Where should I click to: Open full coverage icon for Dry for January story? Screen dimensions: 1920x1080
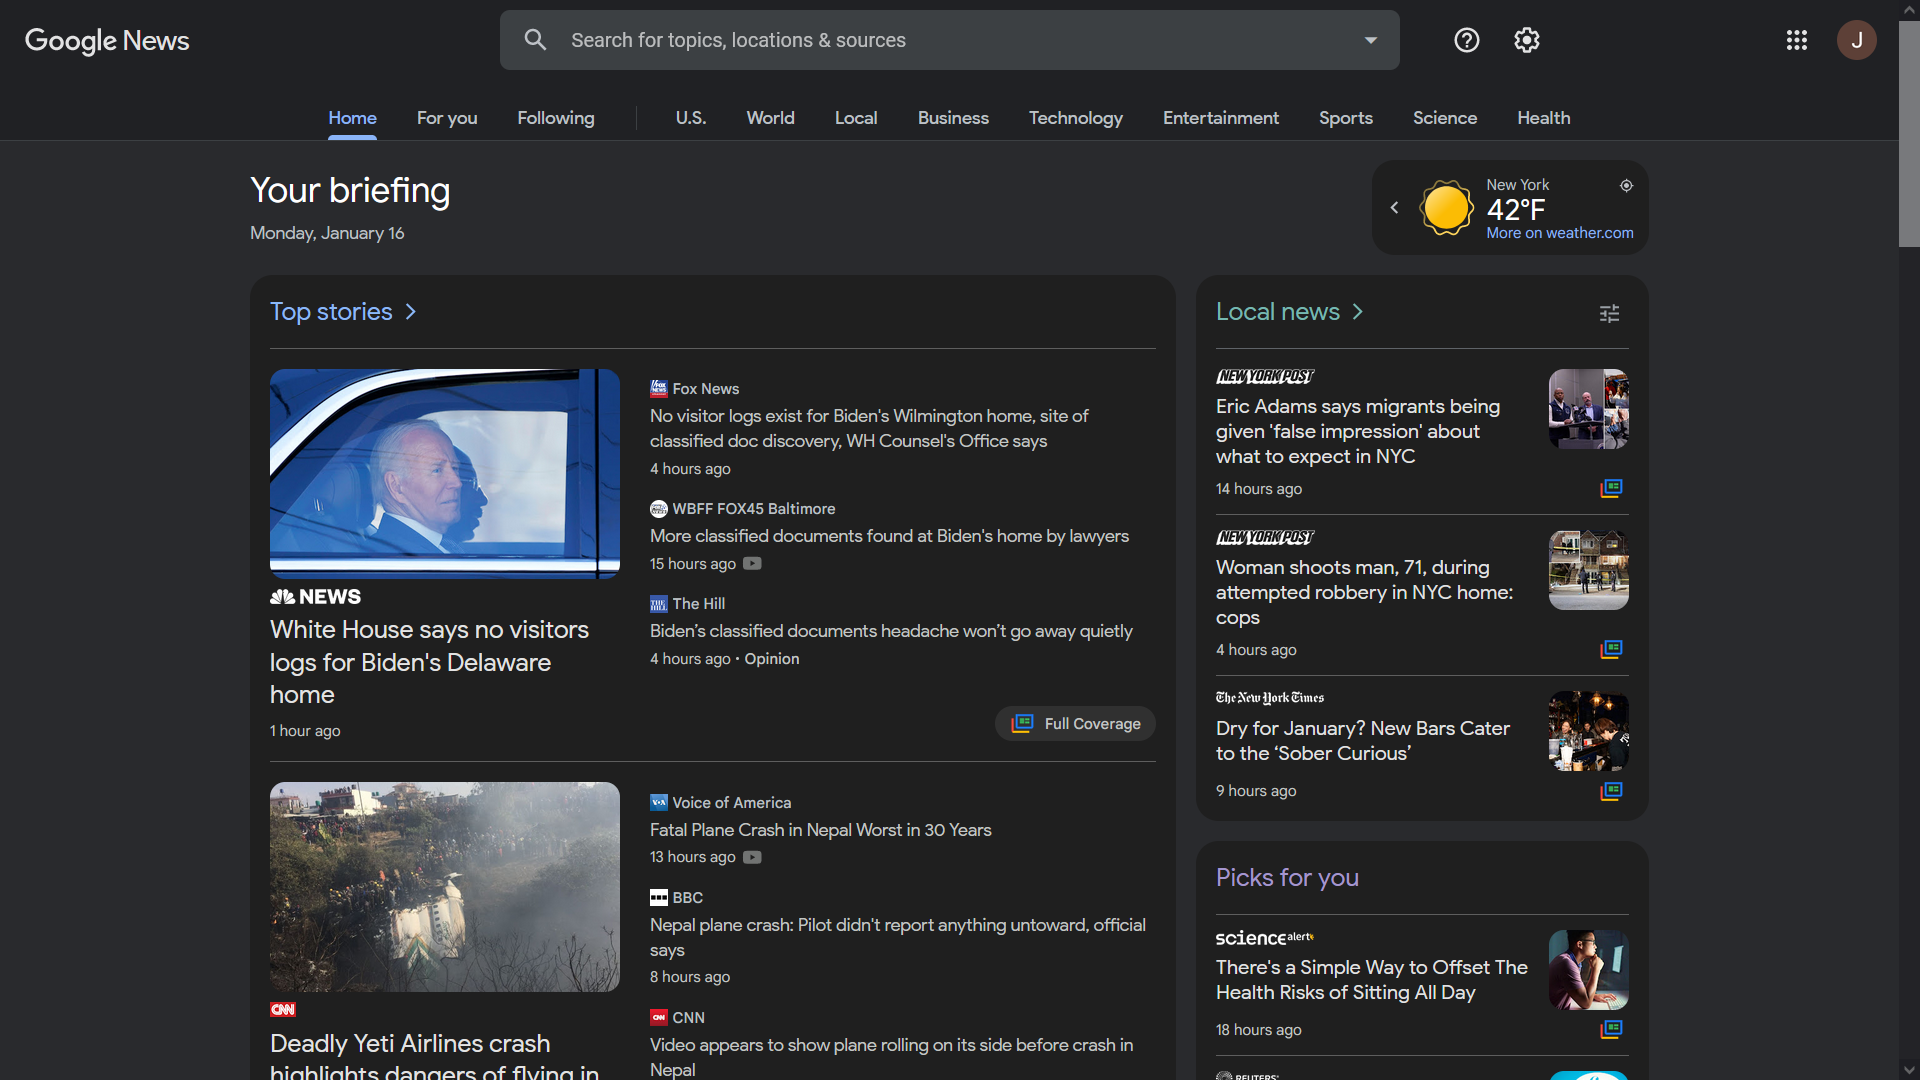[x=1611, y=791]
